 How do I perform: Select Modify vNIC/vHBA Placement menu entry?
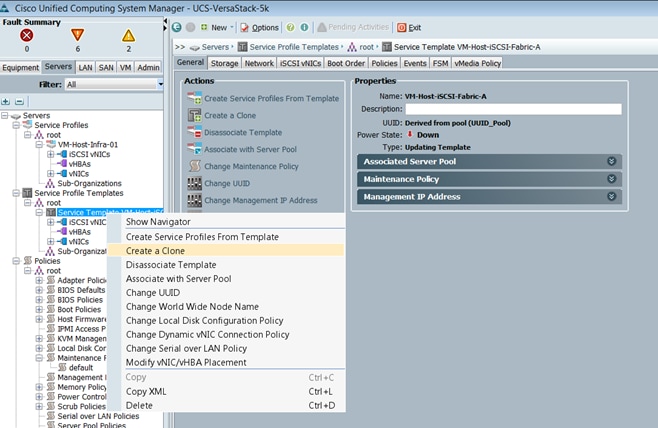pos(226,362)
